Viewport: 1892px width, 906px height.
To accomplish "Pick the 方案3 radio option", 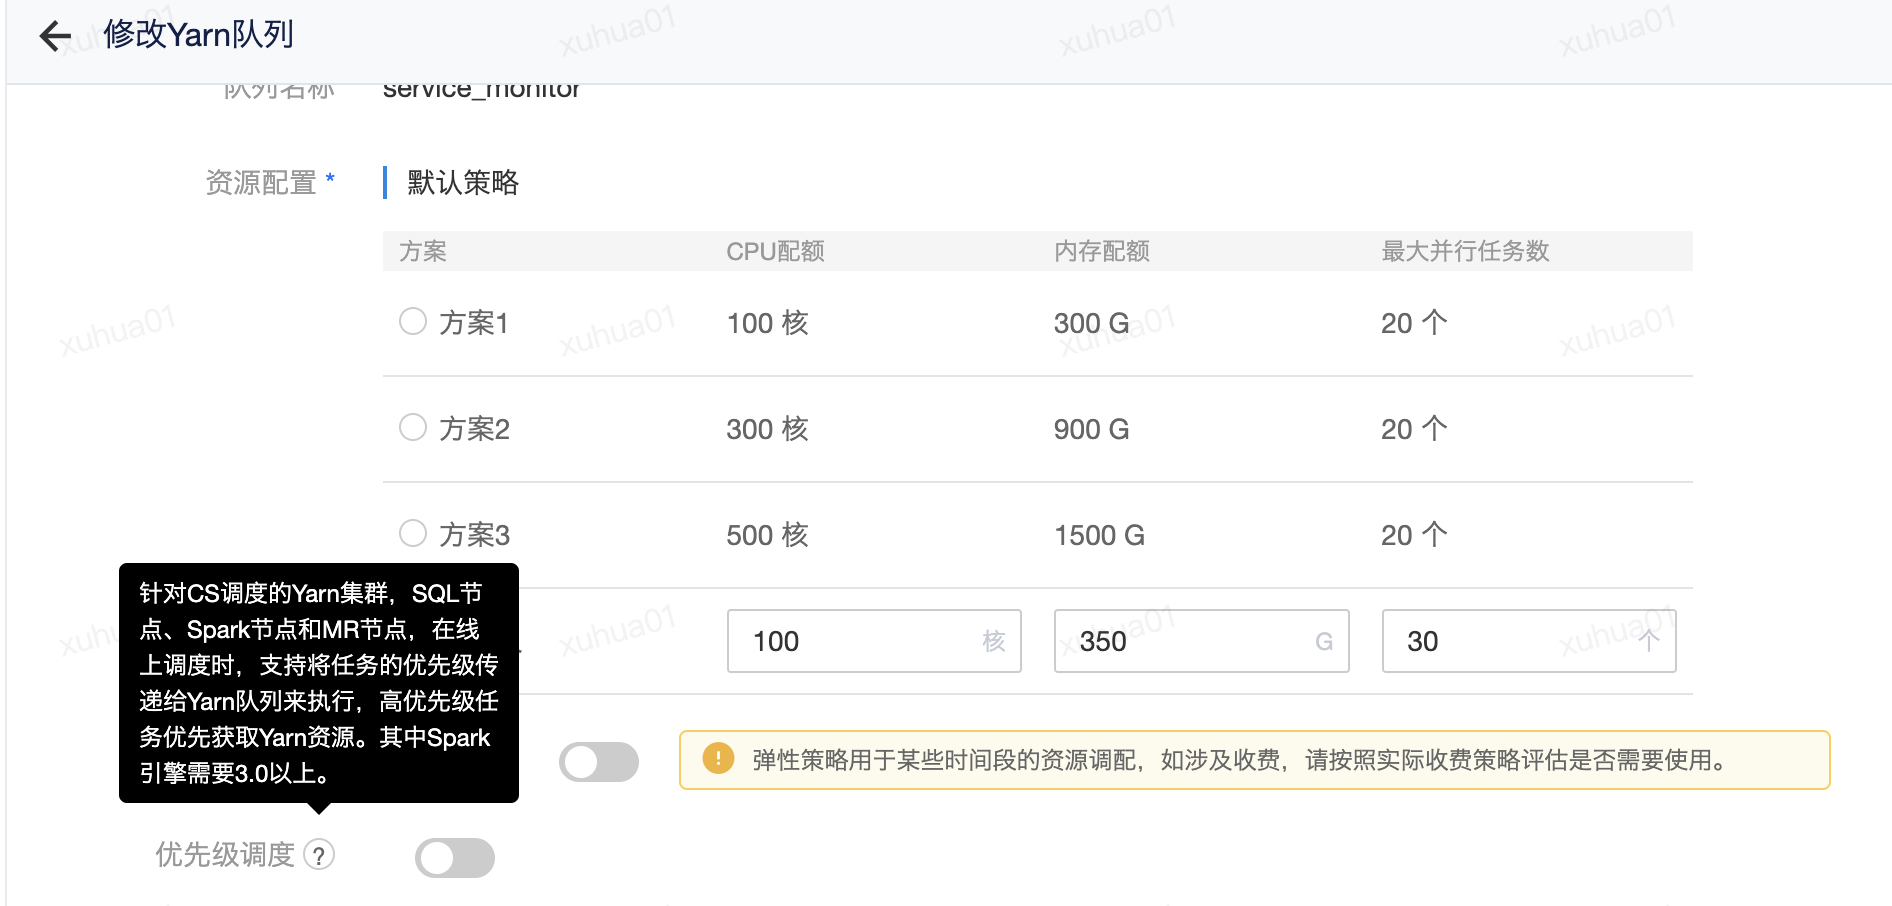I will pos(413,534).
